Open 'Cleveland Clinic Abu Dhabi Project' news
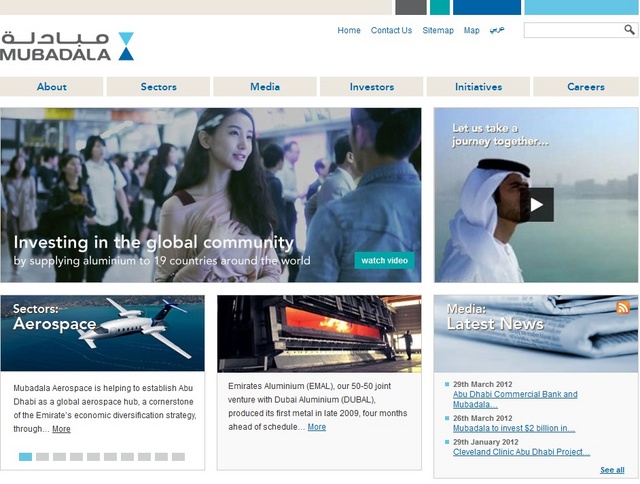640x484 pixels. [521, 452]
